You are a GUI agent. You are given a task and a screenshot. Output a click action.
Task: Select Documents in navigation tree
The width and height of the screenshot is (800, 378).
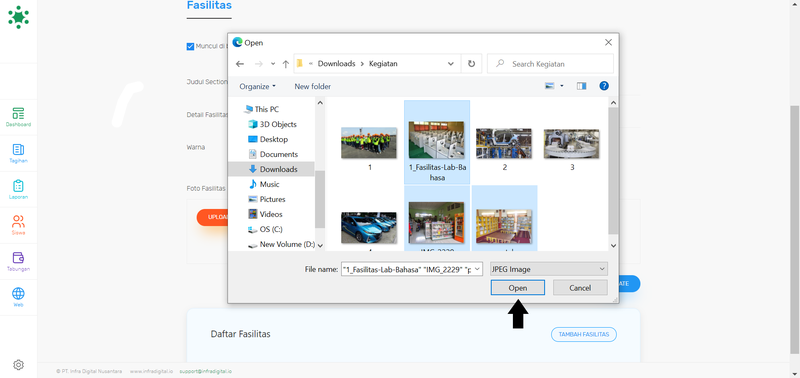point(272,154)
